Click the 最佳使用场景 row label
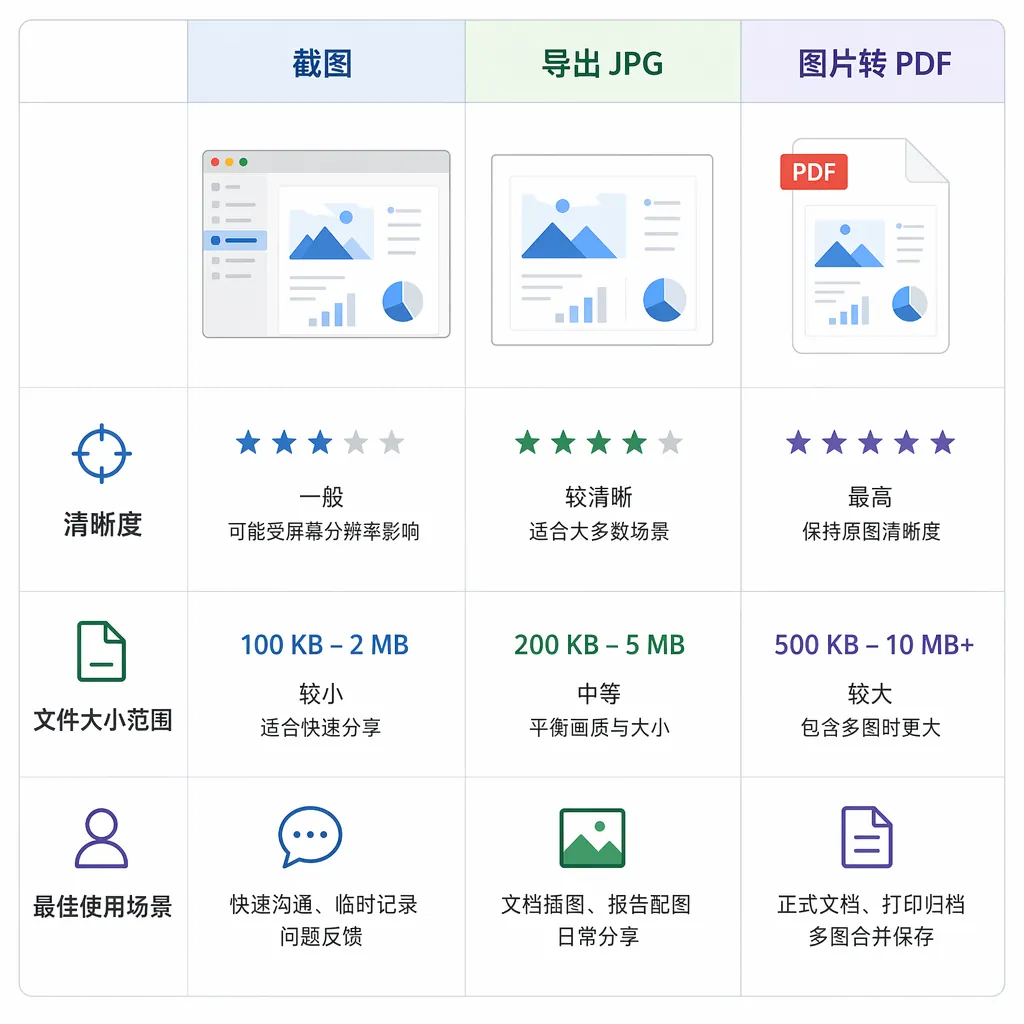The width and height of the screenshot is (1024, 1024). [x=103, y=906]
